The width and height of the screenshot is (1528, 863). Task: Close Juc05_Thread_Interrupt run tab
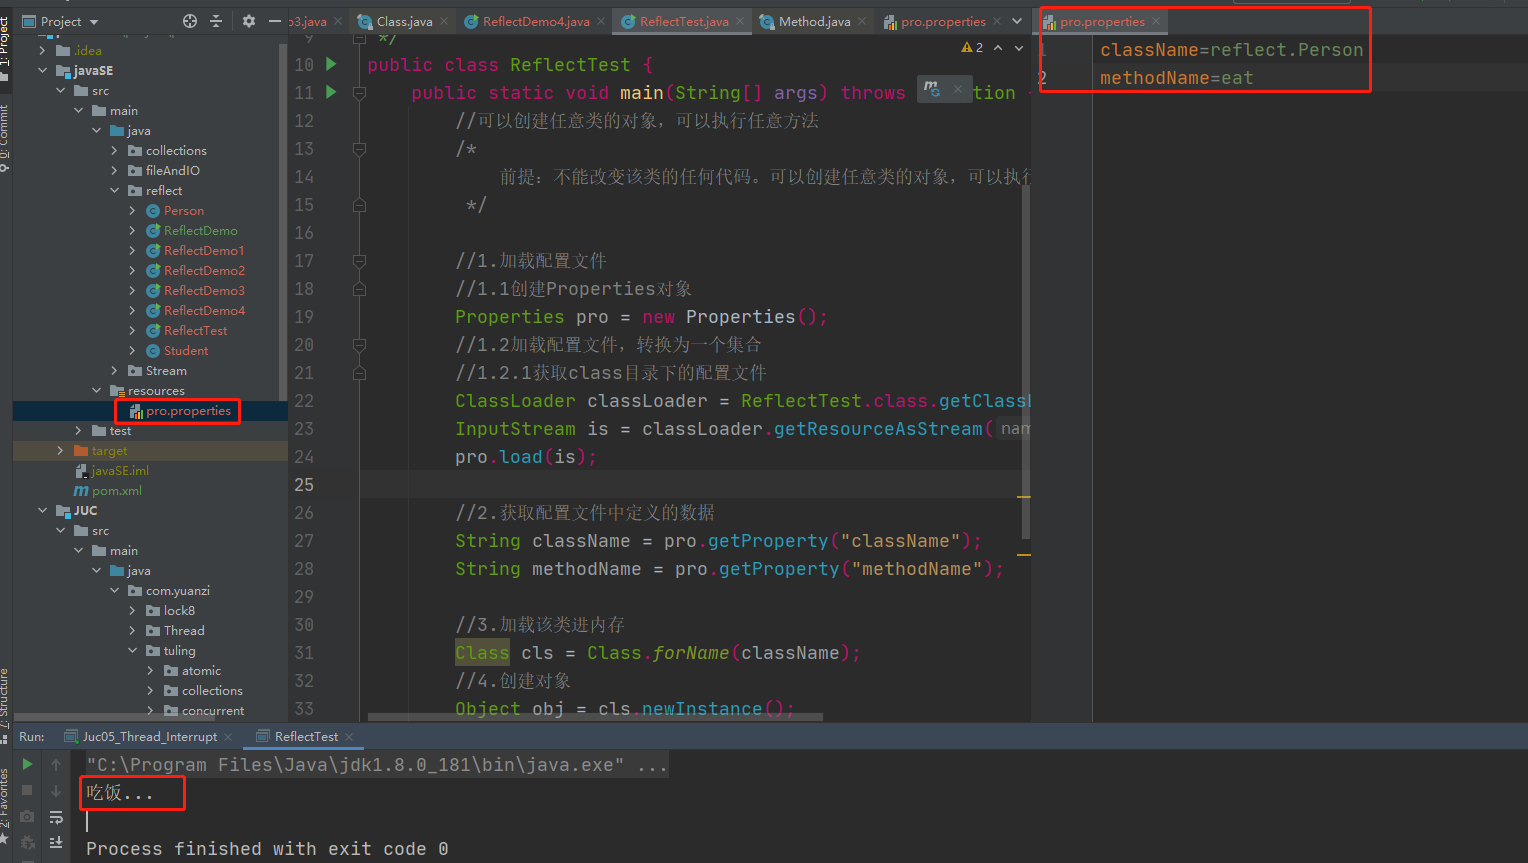pyautogui.click(x=228, y=737)
